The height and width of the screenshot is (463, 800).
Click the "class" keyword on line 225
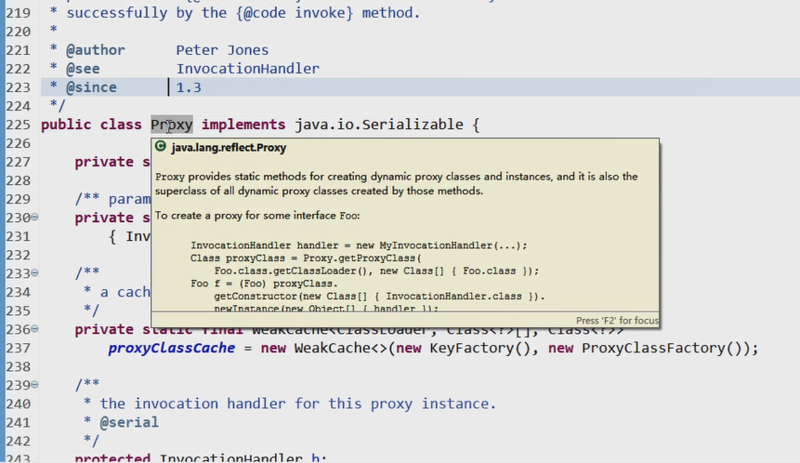pyautogui.click(x=121, y=125)
